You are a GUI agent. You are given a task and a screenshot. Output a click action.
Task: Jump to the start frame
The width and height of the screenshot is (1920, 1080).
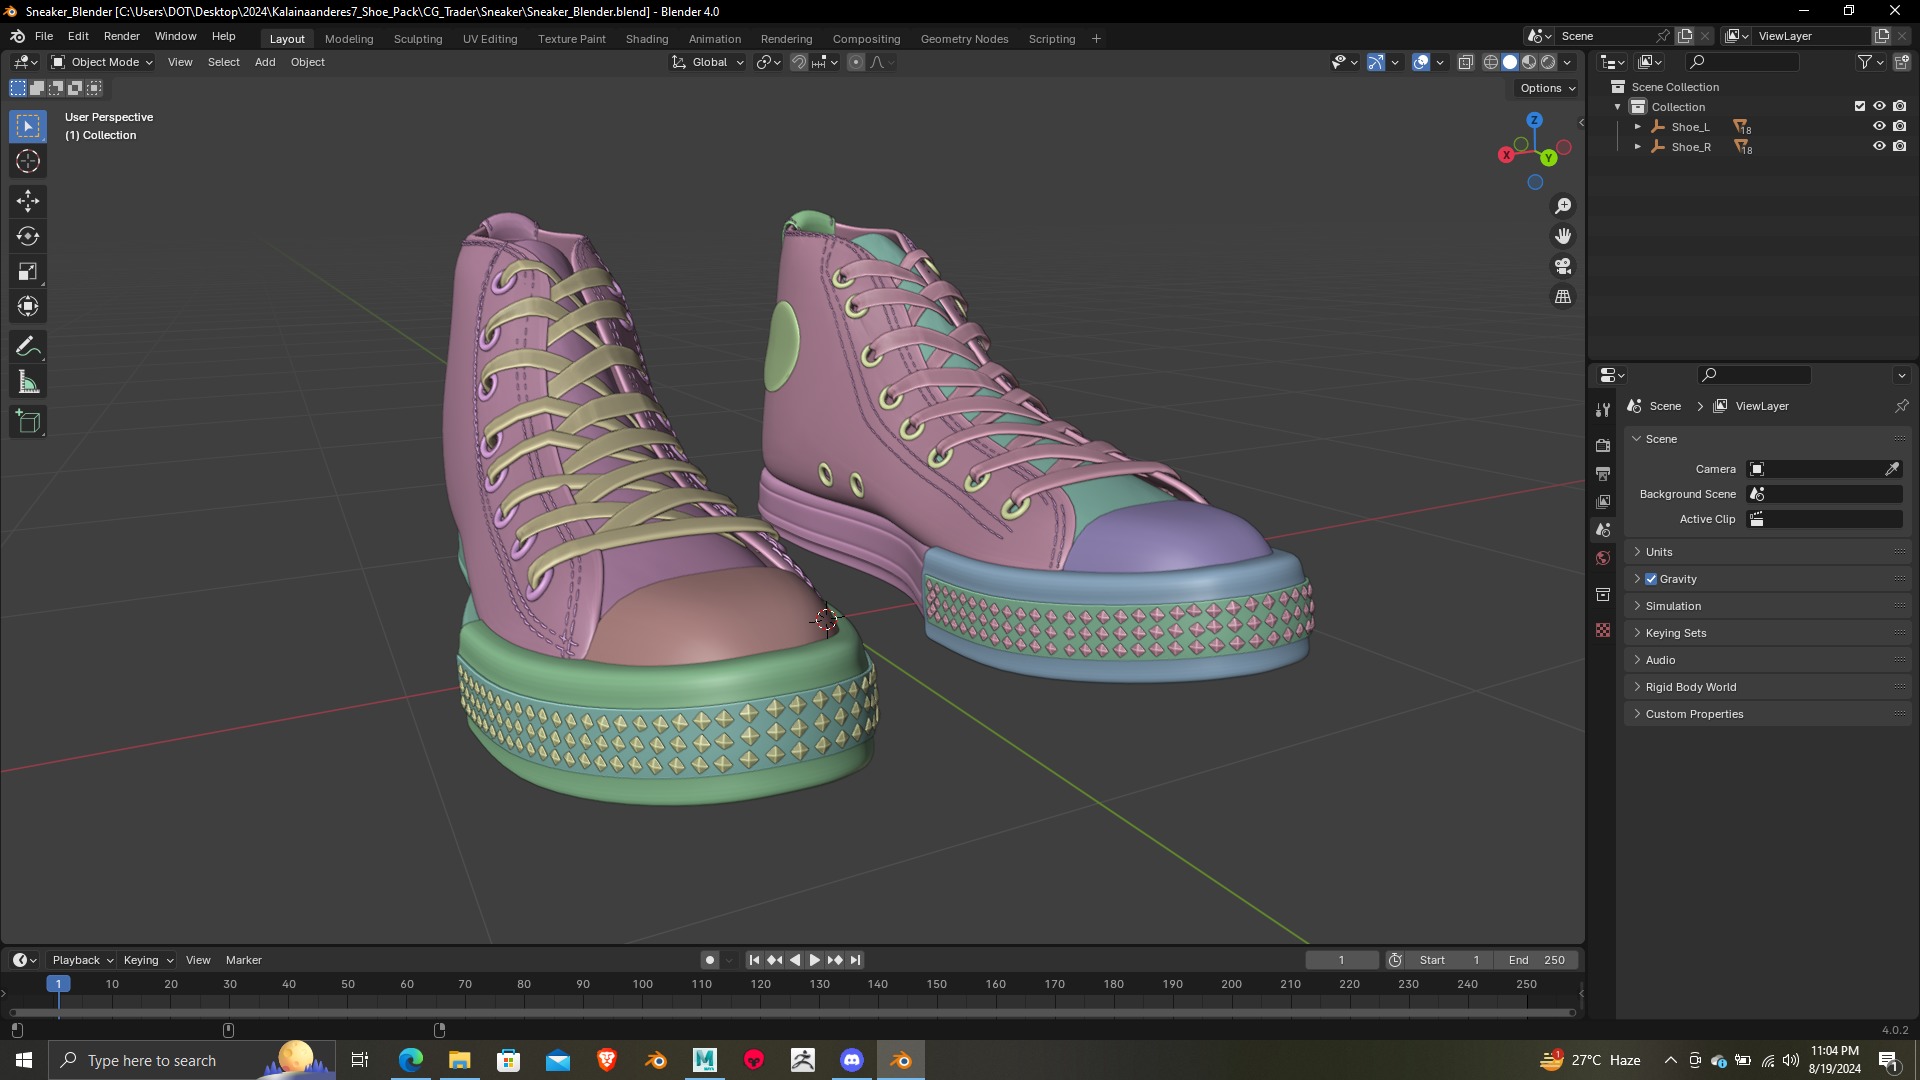754,960
